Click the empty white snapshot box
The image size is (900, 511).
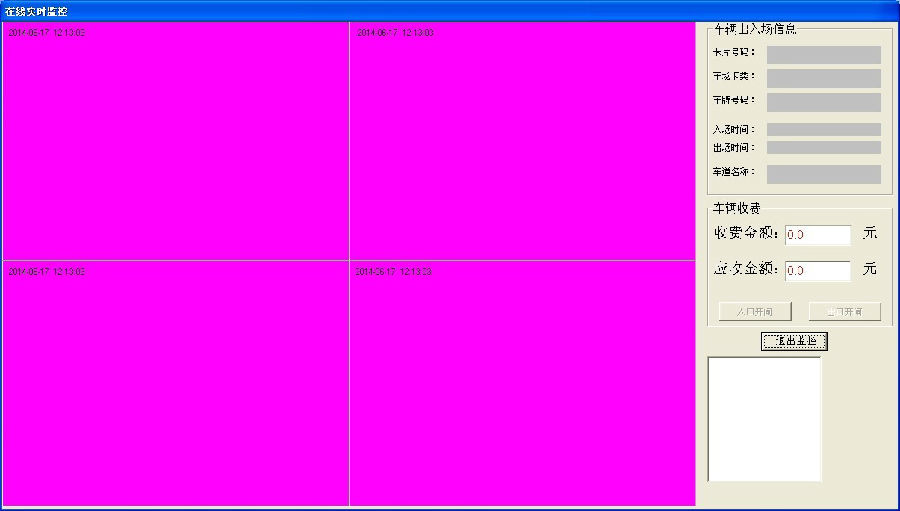(x=764, y=418)
